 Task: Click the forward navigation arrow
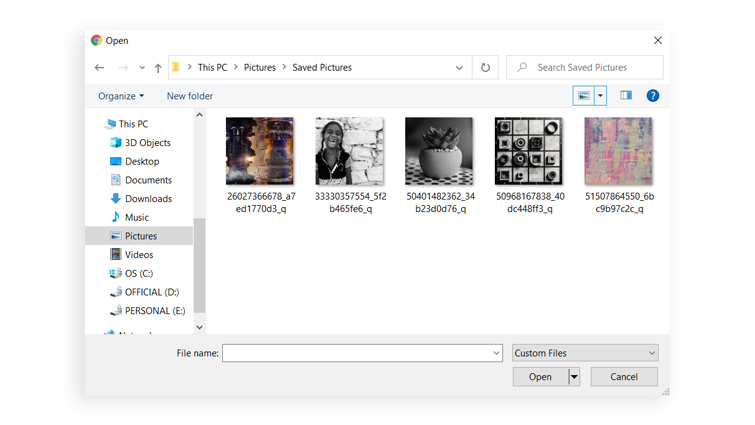pos(123,68)
